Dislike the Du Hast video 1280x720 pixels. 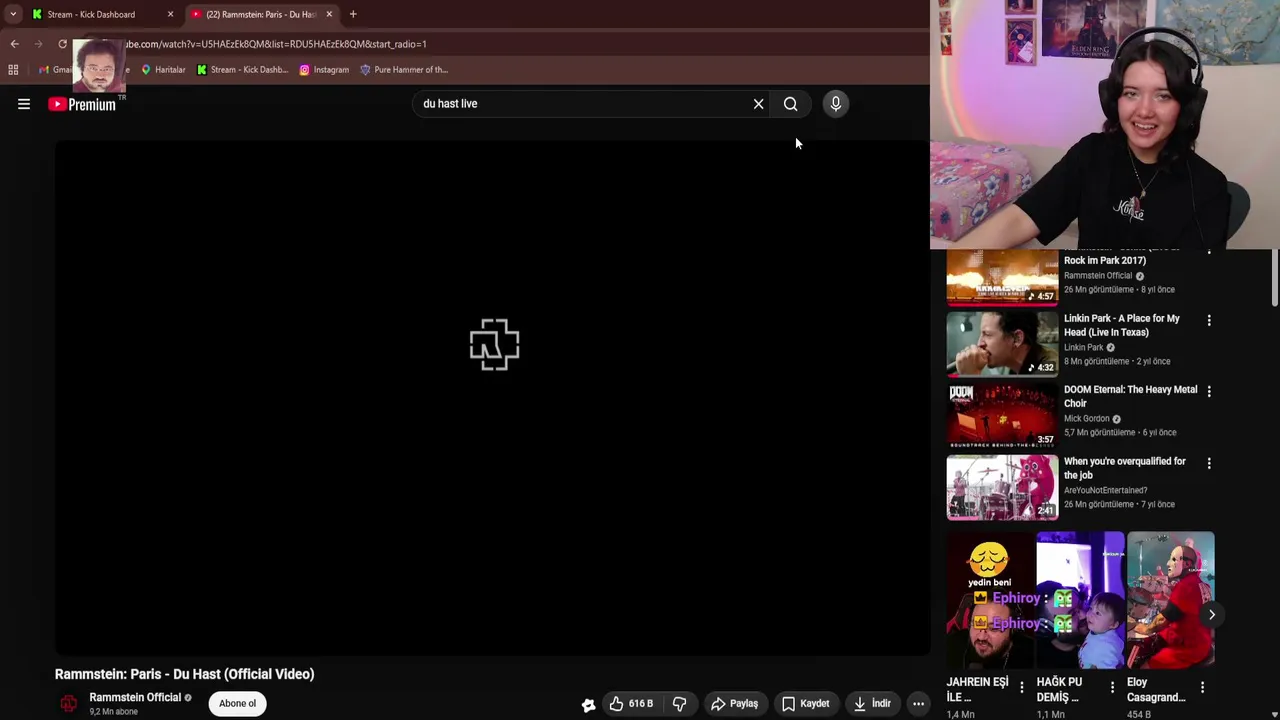tap(679, 703)
